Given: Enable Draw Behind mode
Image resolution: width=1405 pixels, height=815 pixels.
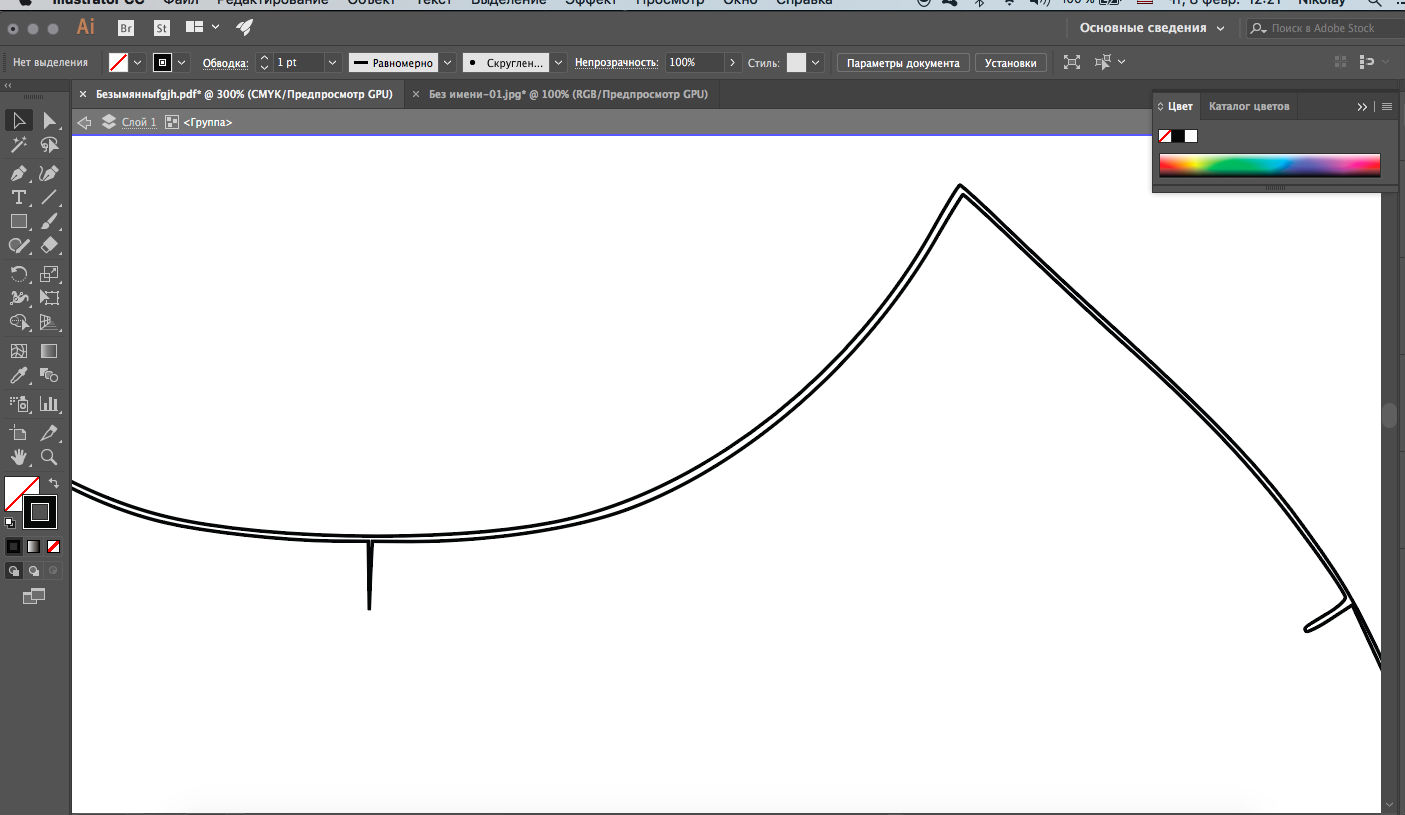Looking at the screenshot, I should pos(34,571).
